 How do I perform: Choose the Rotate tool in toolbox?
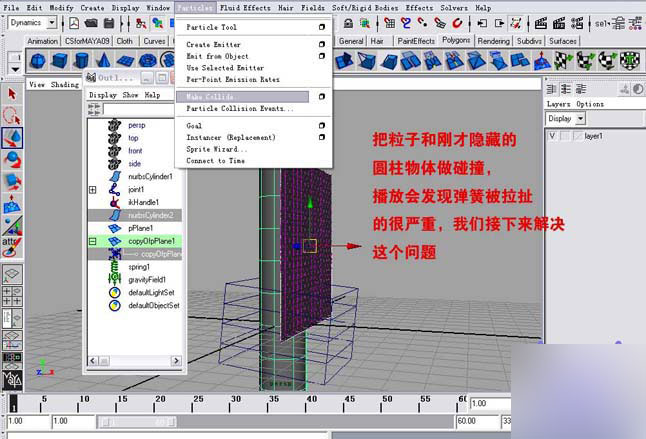12,159
